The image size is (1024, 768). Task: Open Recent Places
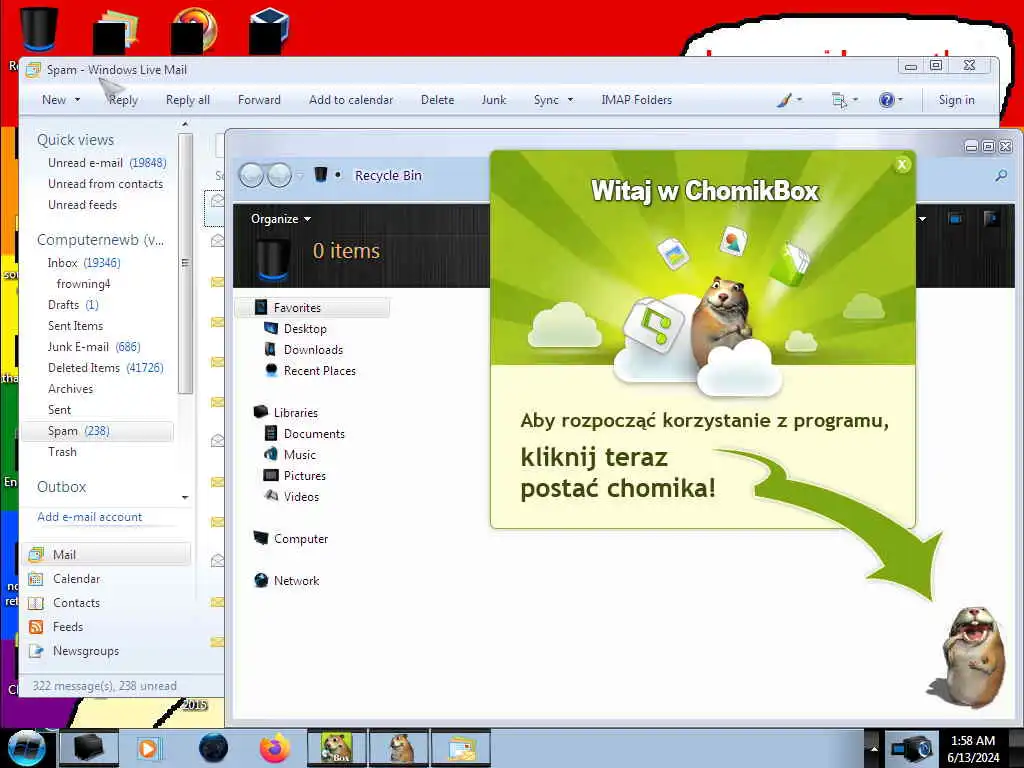click(319, 370)
